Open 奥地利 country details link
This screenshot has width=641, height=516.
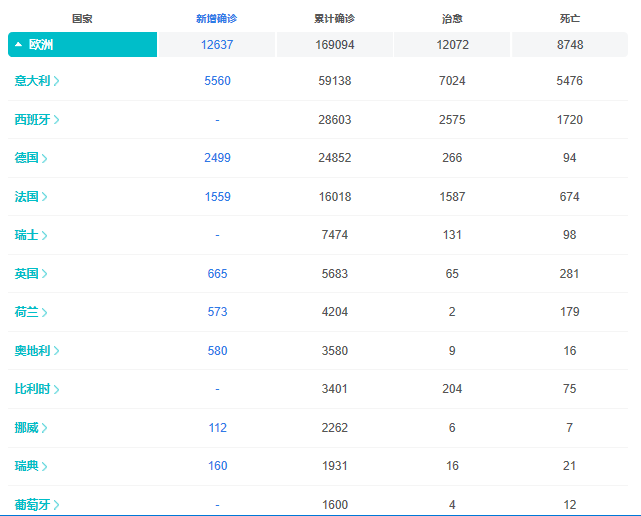click(x=37, y=351)
